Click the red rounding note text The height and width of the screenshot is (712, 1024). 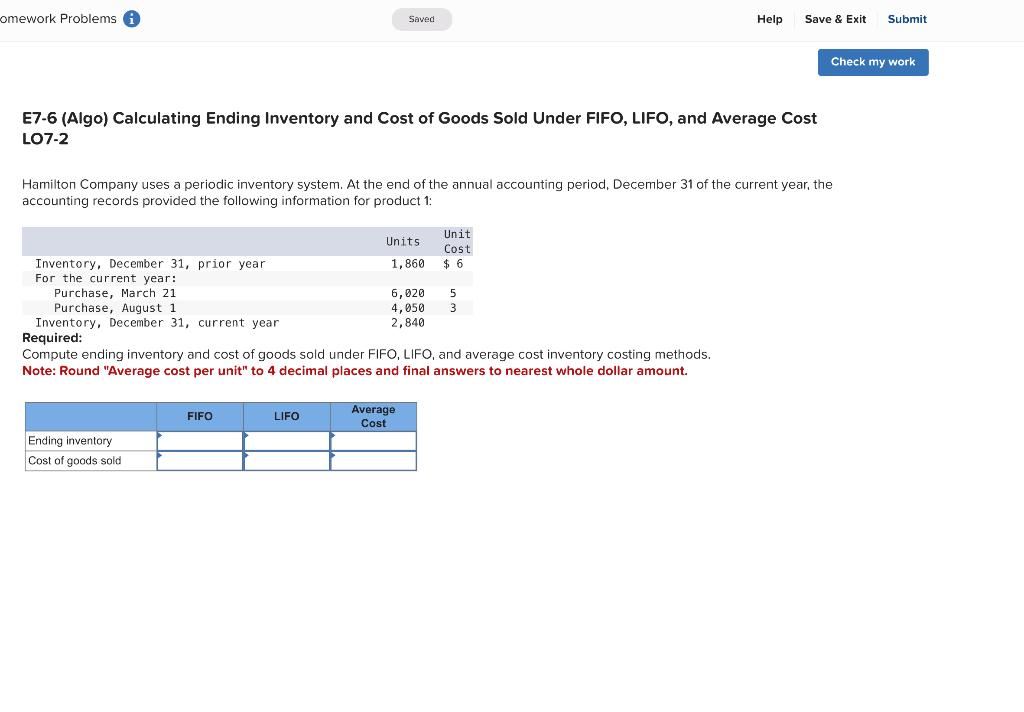[355, 370]
